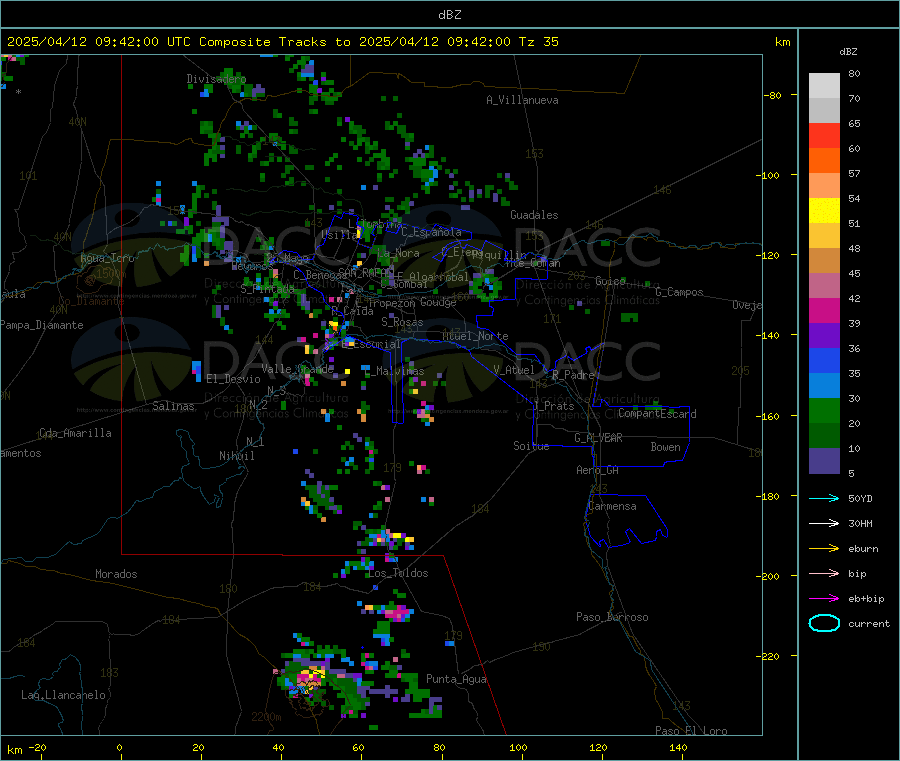Click the C_Española map label
900x761 pixels.
pyautogui.click(x=432, y=232)
